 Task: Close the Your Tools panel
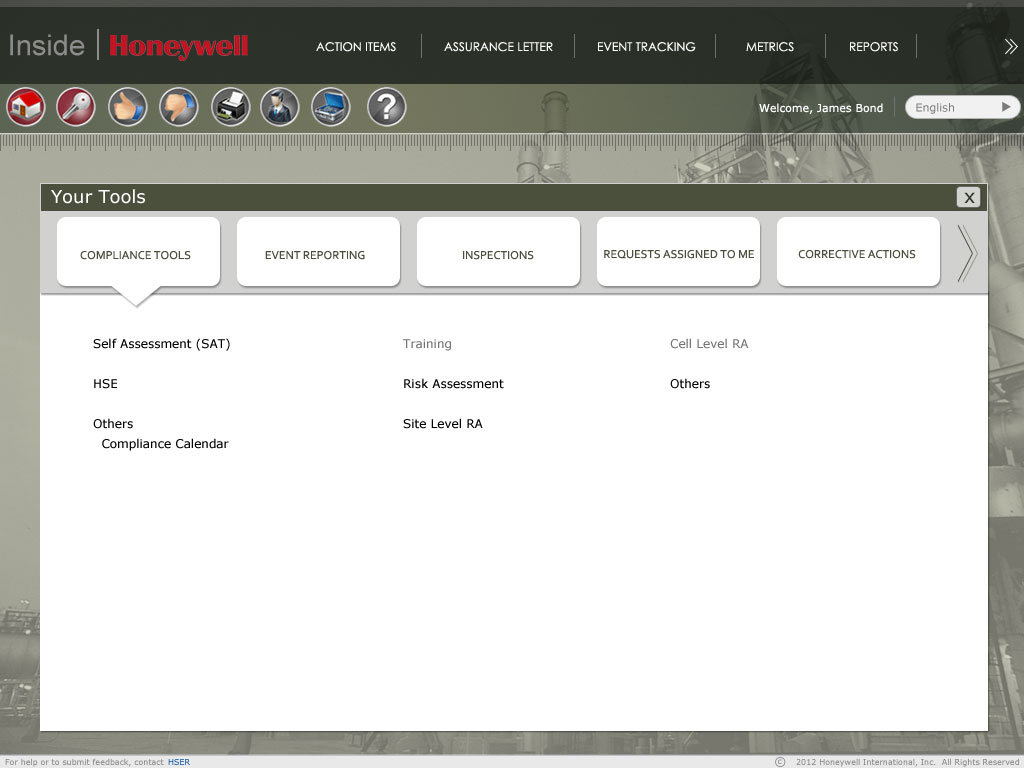tap(968, 197)
